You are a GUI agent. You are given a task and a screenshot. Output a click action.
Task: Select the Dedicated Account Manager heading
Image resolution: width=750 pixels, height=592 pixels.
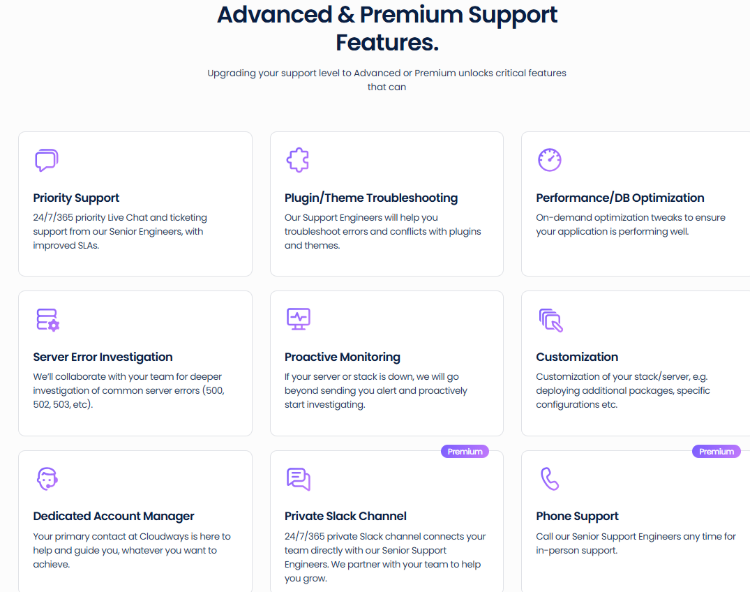pos(113,516)
